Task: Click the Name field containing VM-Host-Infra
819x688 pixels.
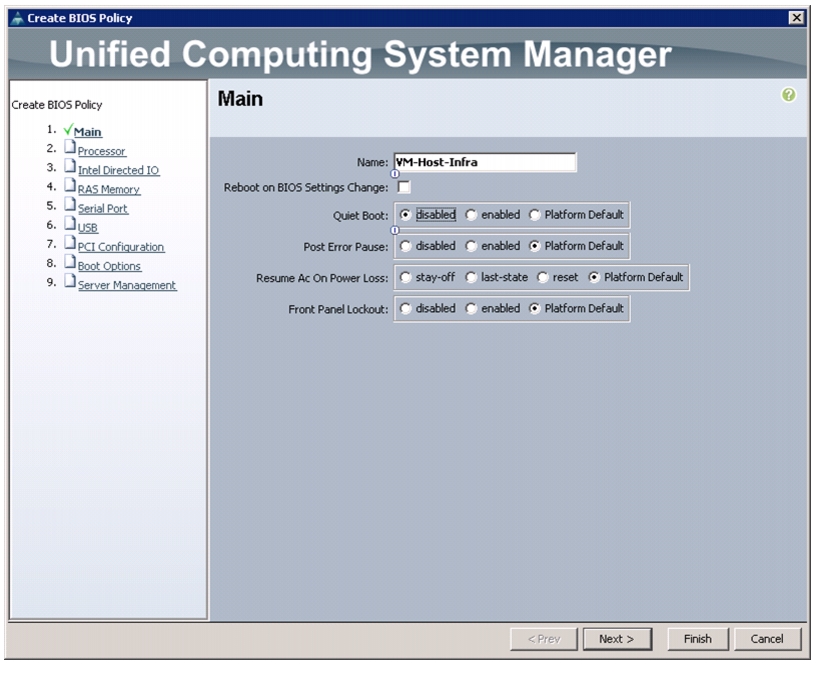Action: tap(485, 162)
